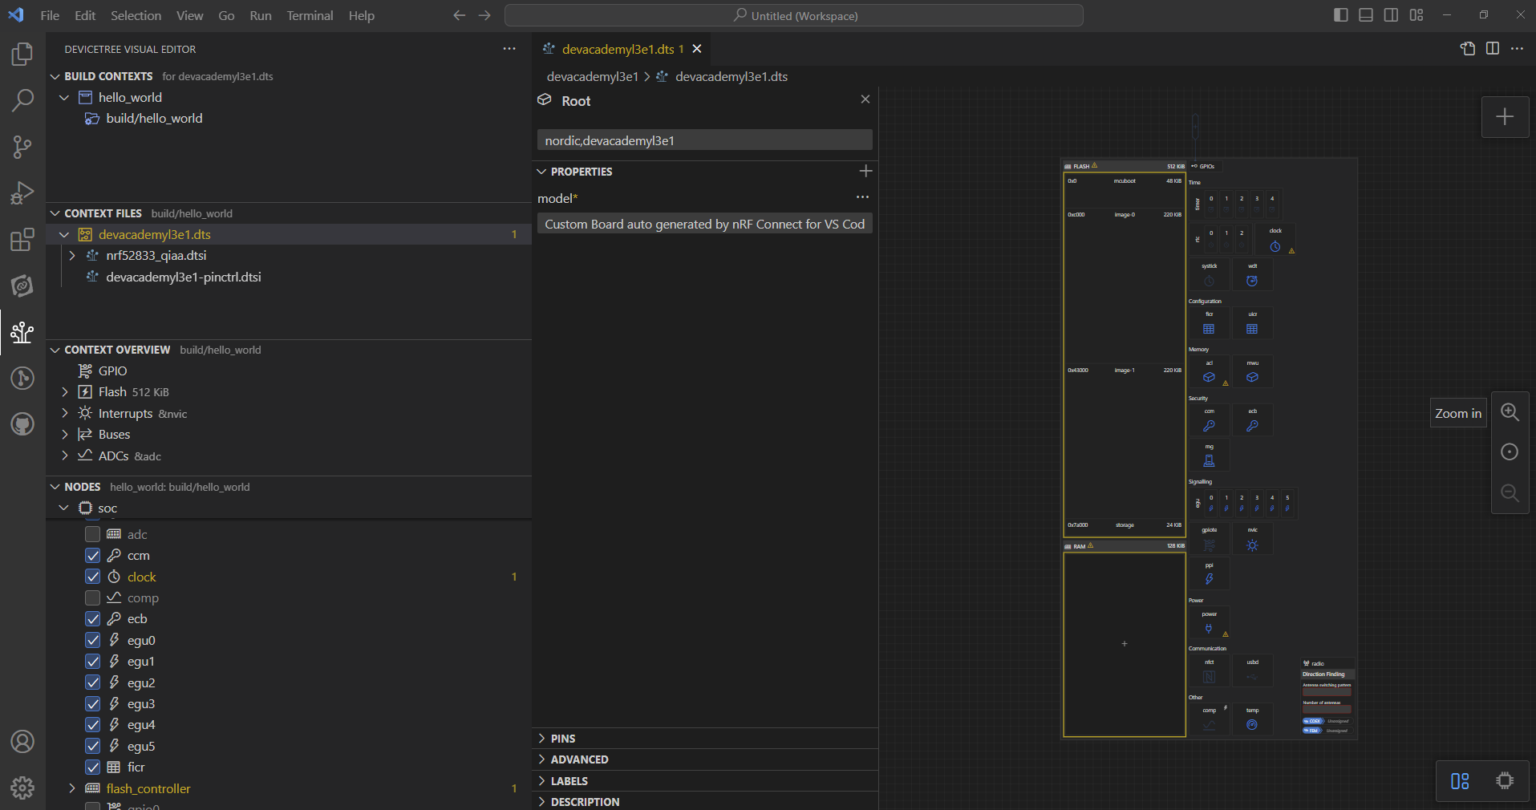This screenshot has height=810, width=1536.
Task: Expand the PINS section
Action: pyautogui.click(x=563, y=738)
